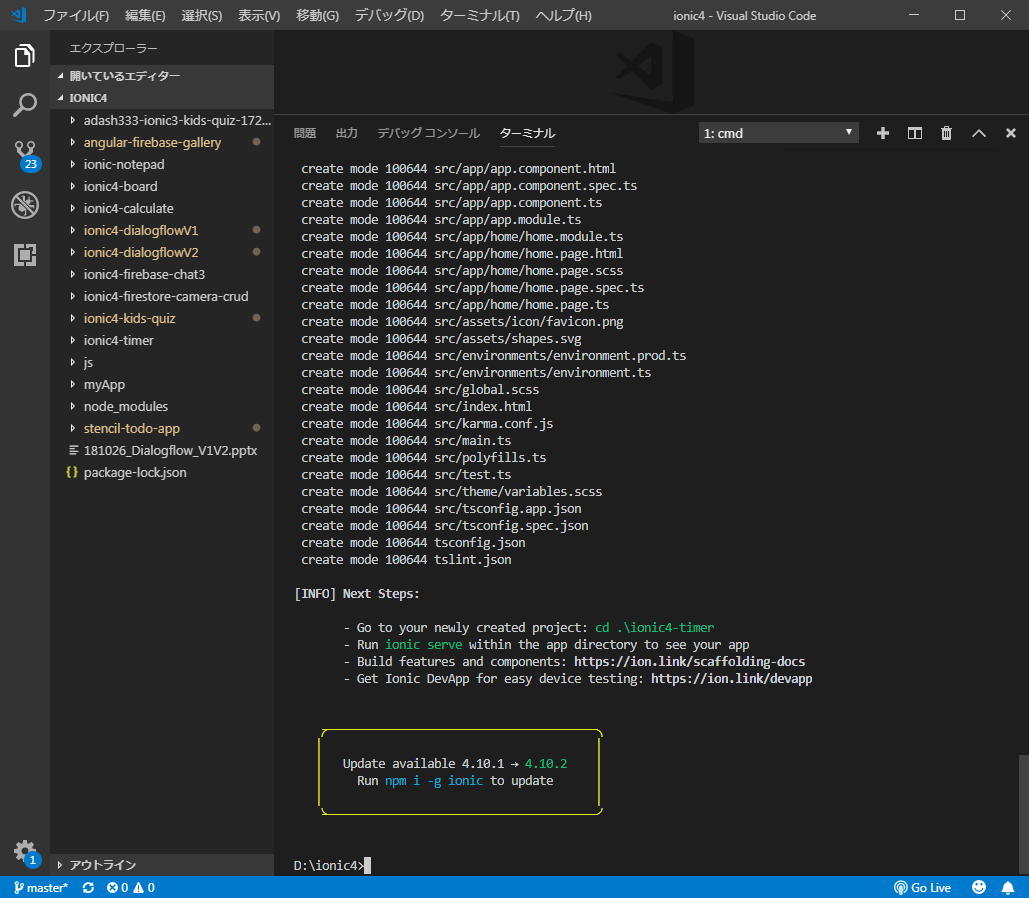Screen dimensions: 1029x898
Task: Open the Selection (選択) menu
Action: pos(201,15)
